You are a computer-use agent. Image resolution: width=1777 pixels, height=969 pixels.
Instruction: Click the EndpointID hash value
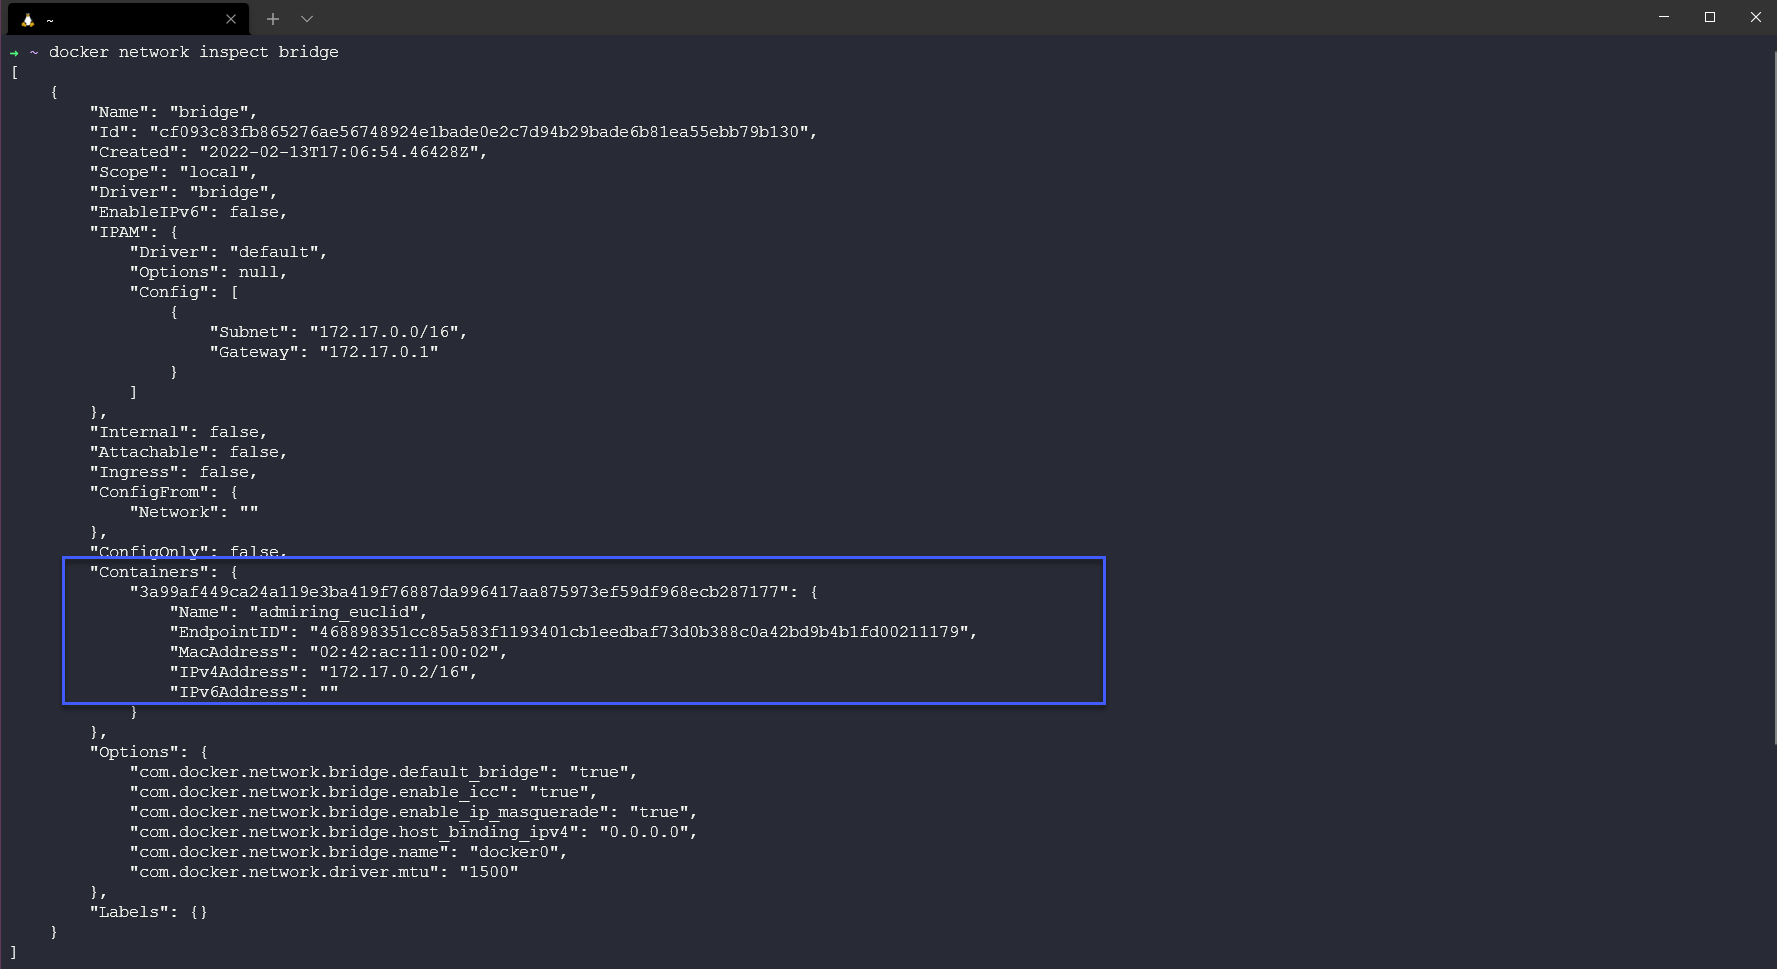[x=638, y=632]
